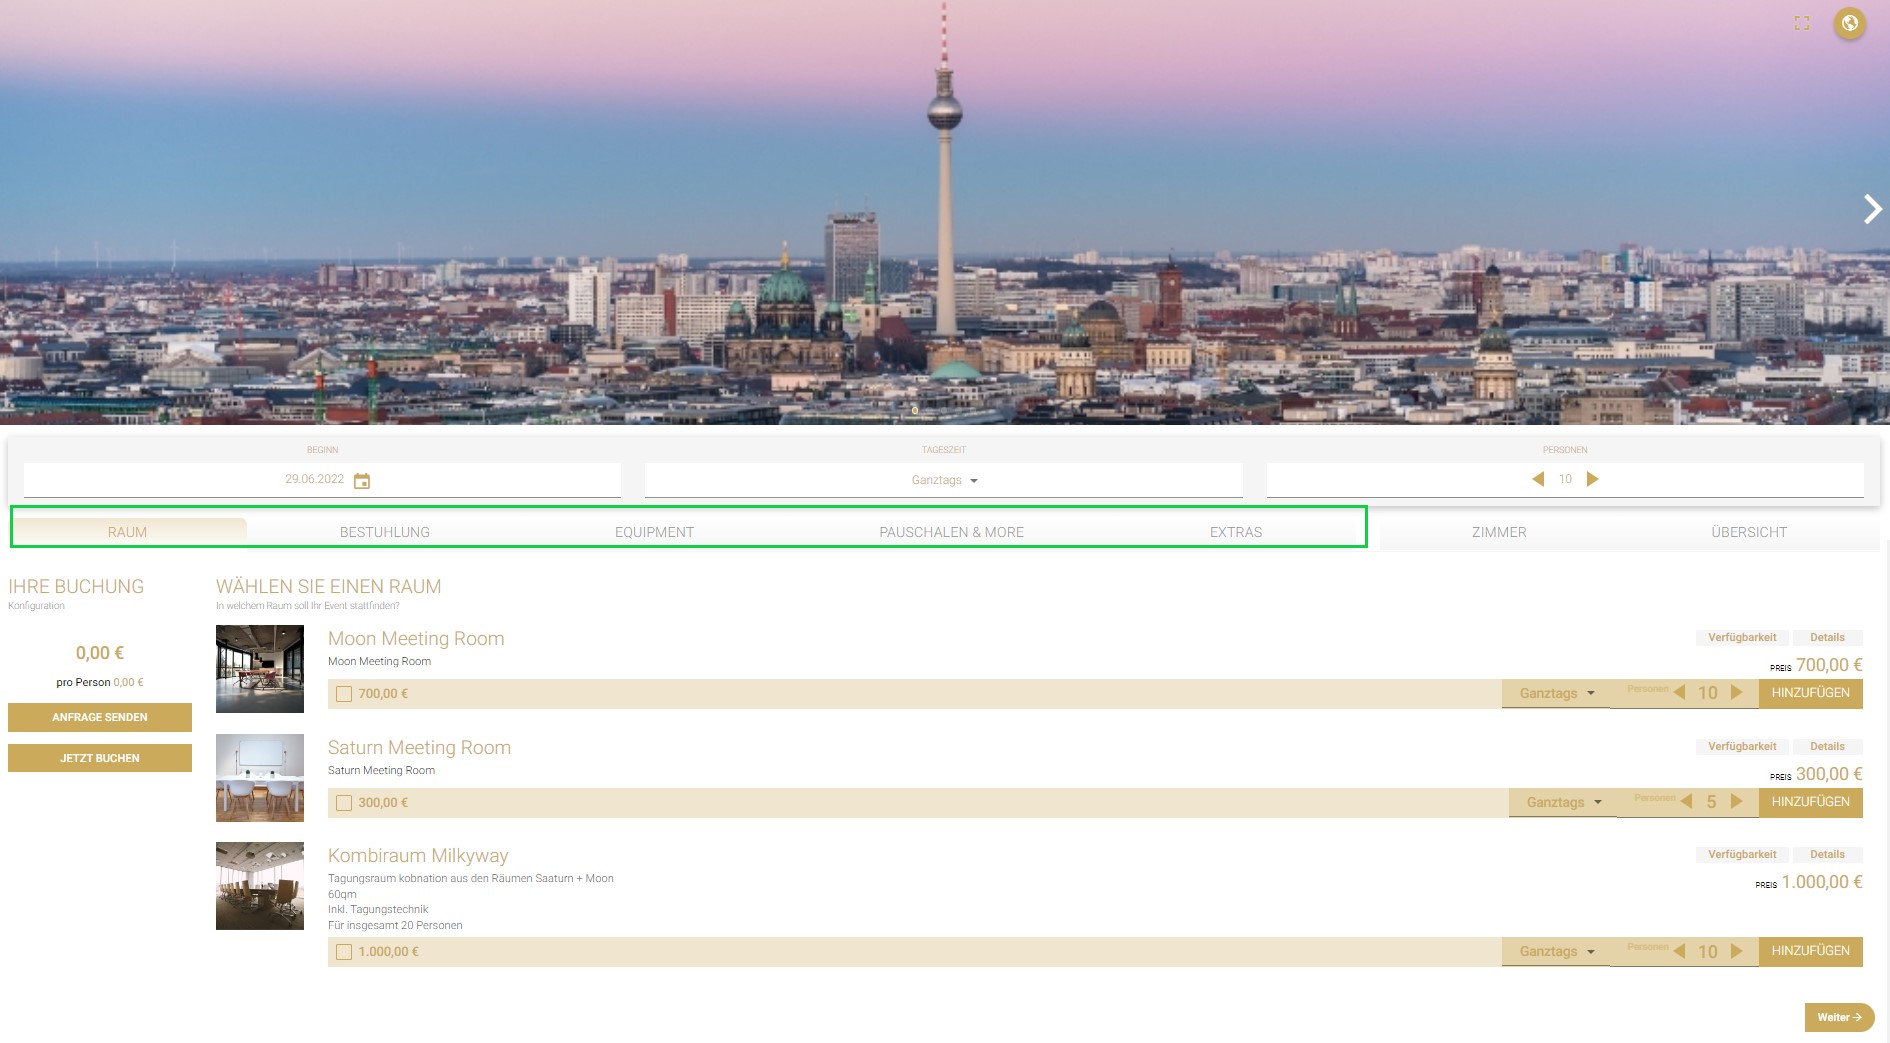Show Details for Saturn Meeting Room
This screenshot has height=1043, width=1890.
(1827, 746)
